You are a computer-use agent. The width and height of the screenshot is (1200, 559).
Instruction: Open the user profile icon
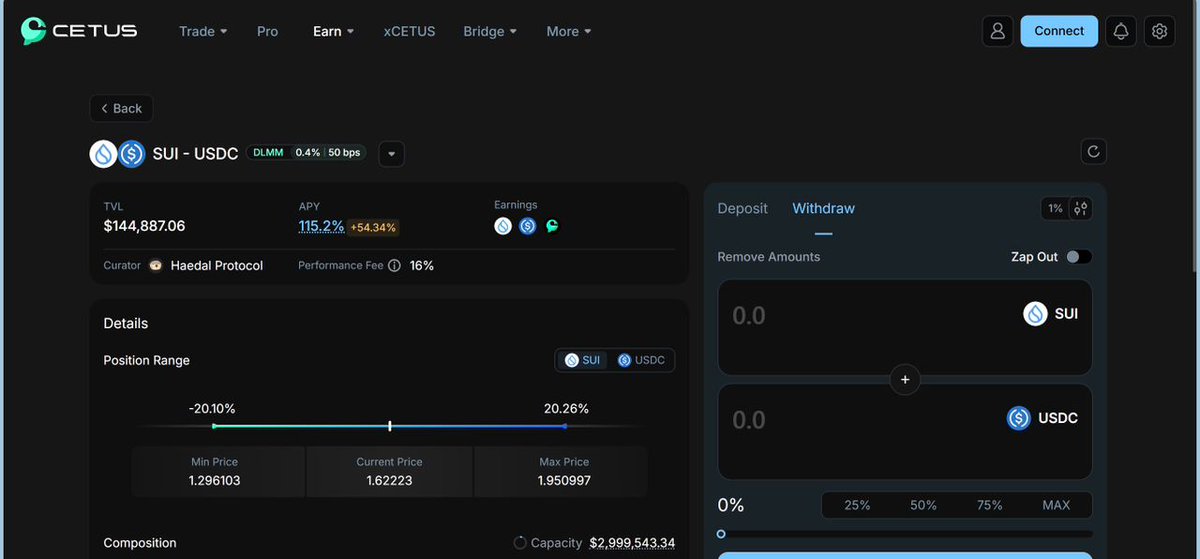pos(997,31)
